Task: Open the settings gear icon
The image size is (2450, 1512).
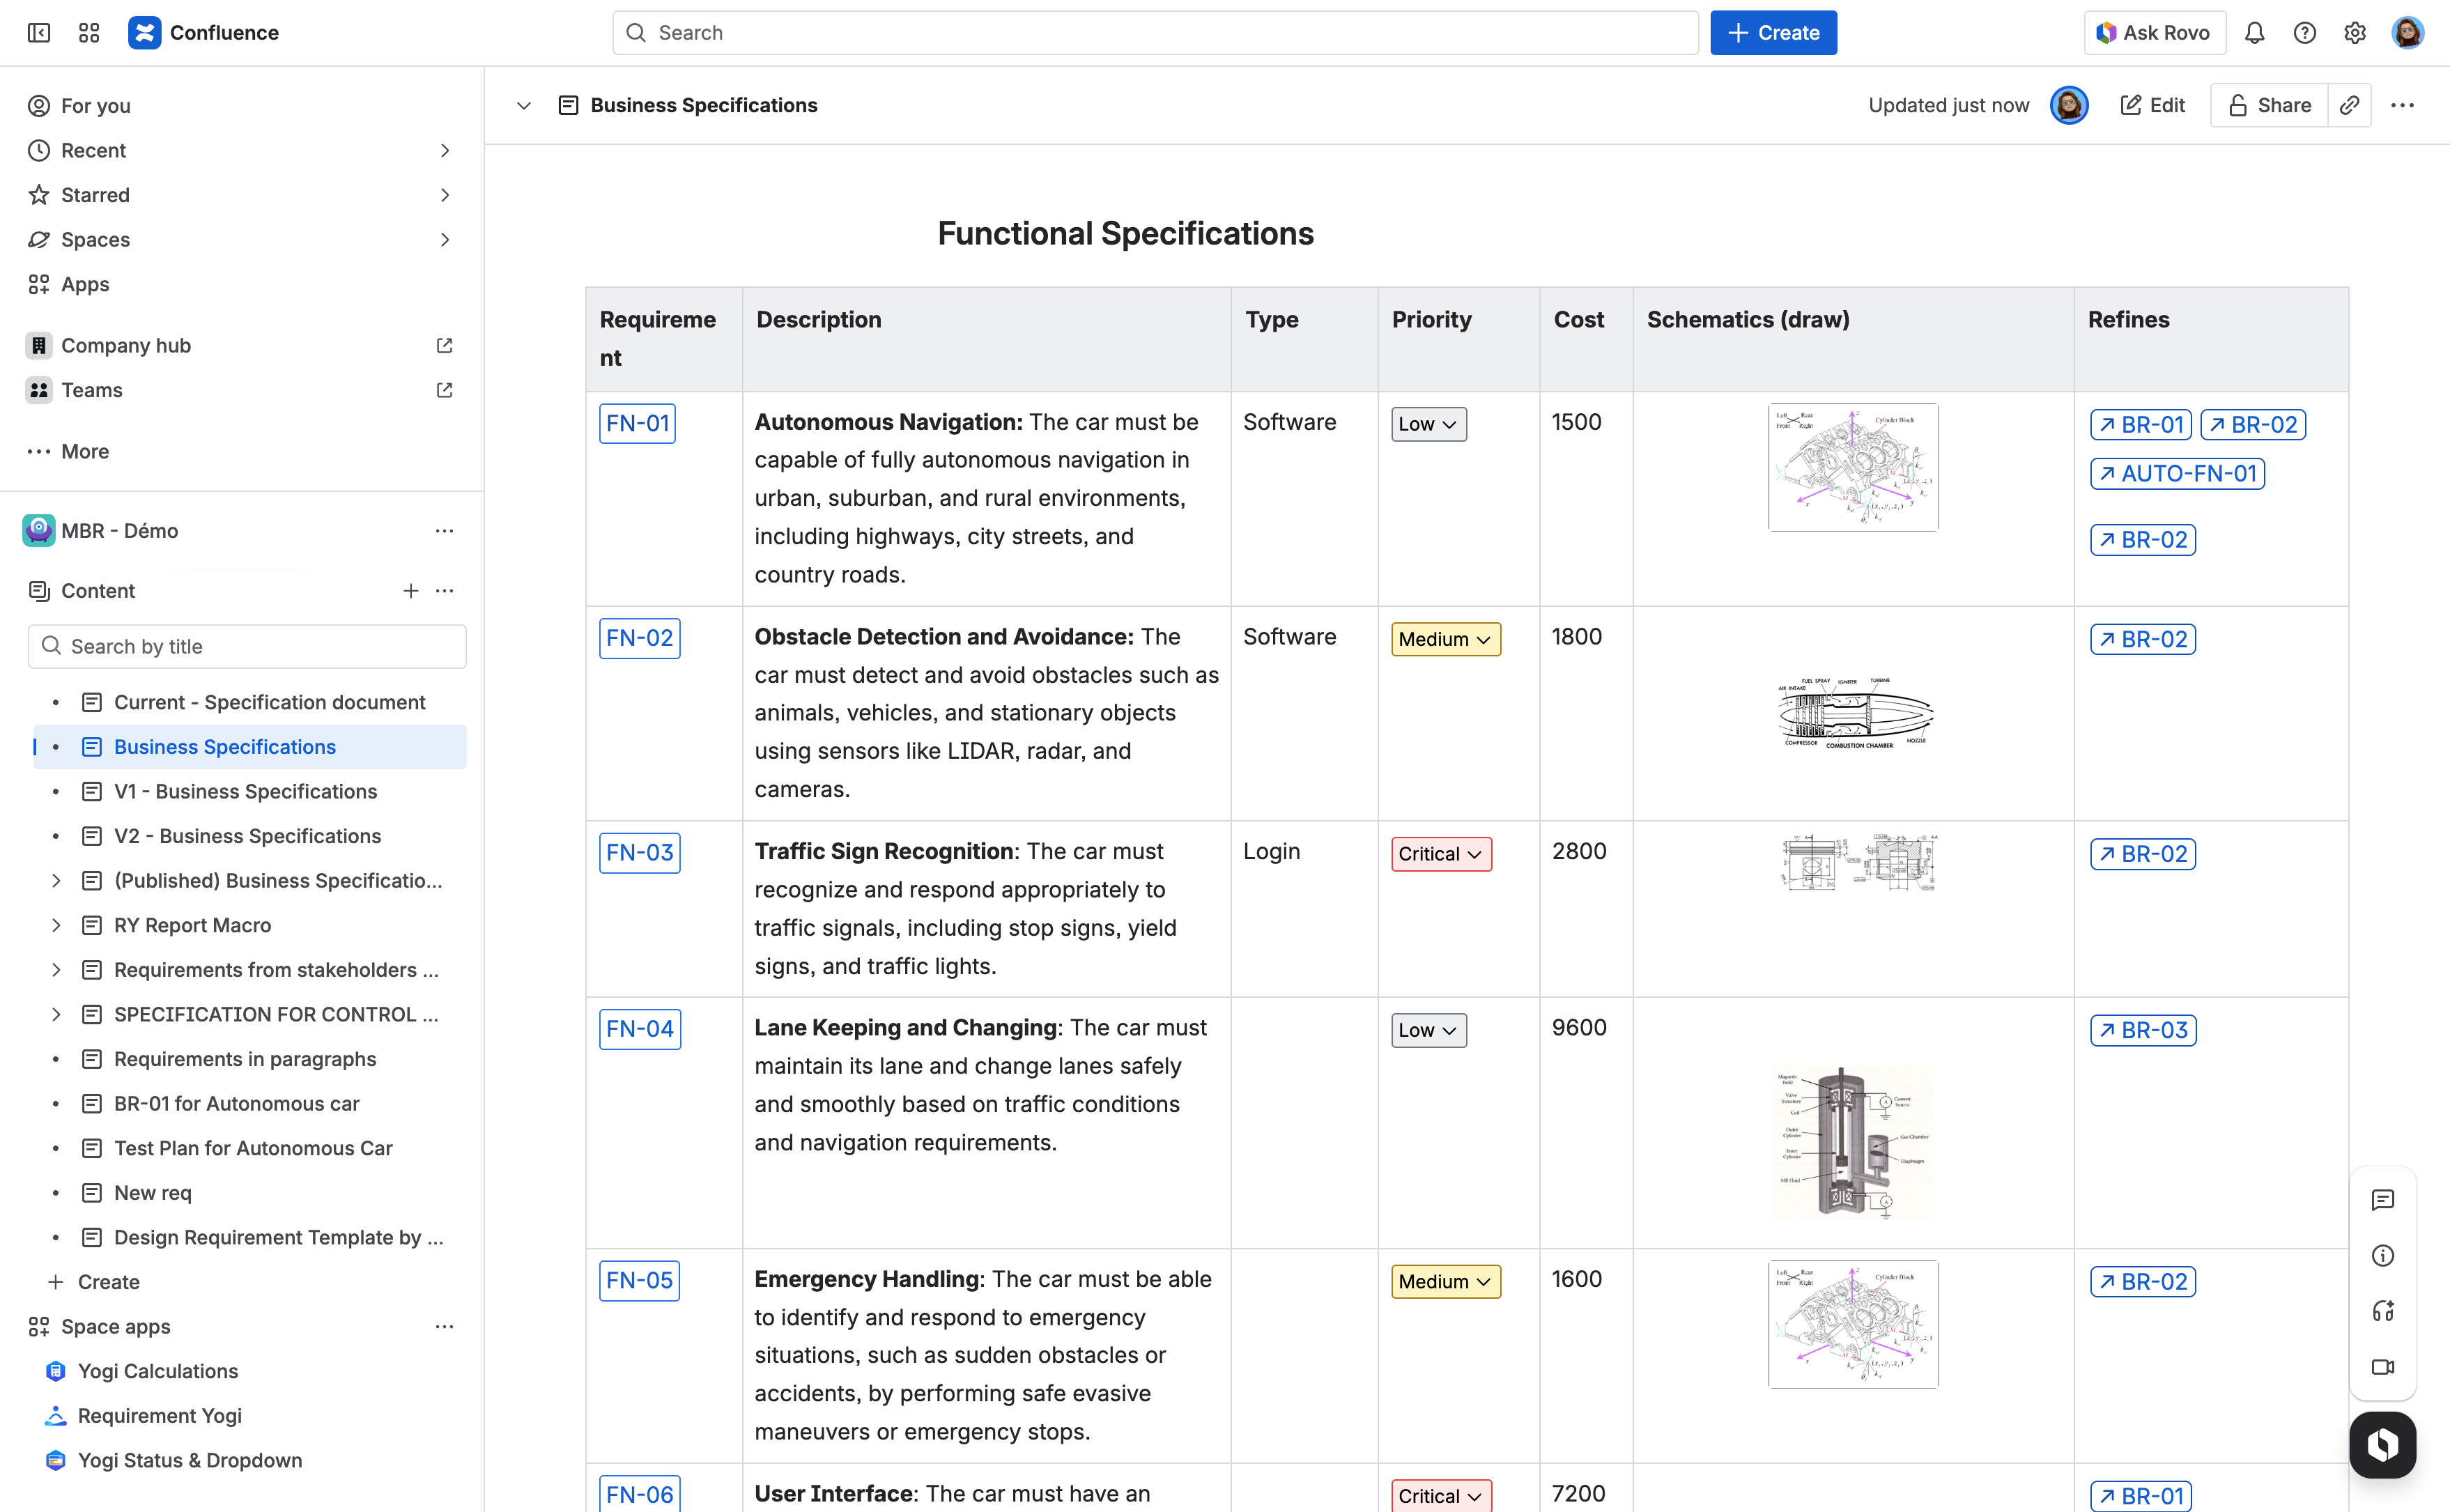Action: click(x=2354, y=33)
